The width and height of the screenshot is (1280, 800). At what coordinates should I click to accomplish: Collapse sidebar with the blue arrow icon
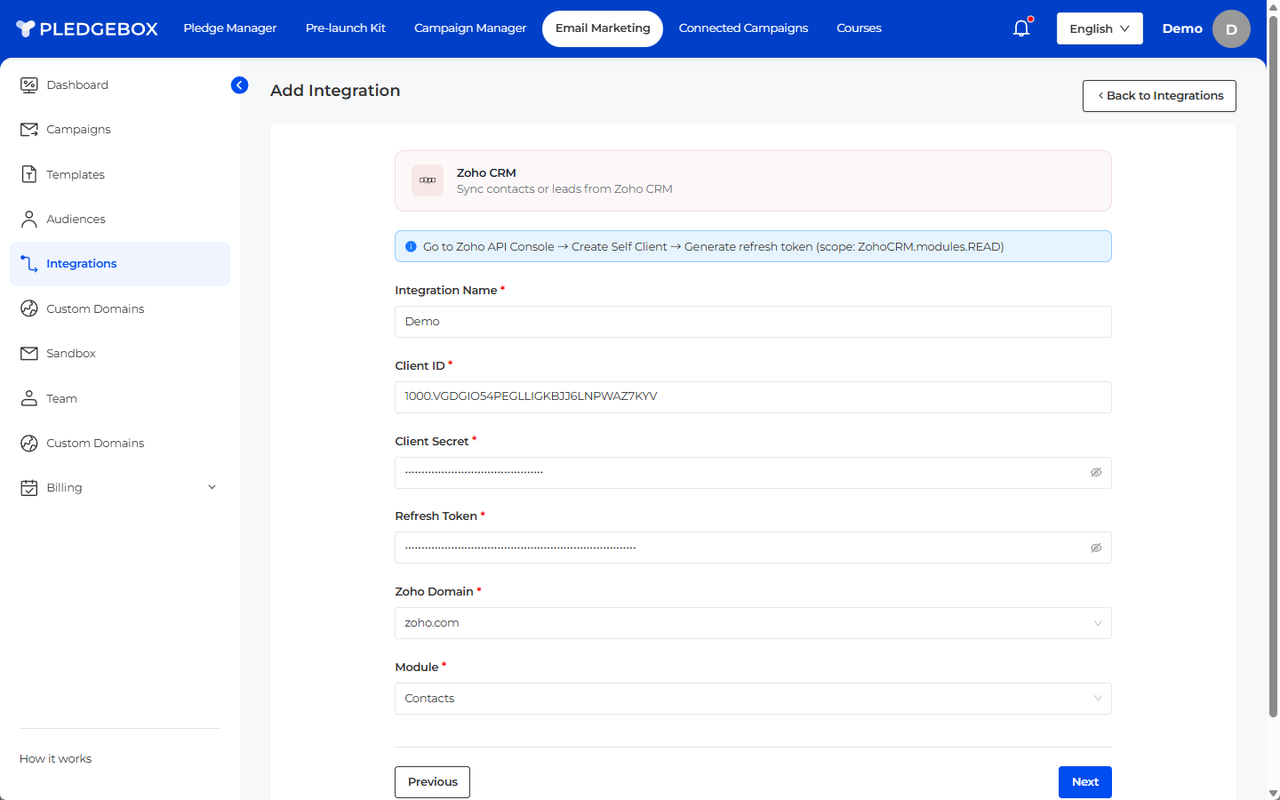(x=239, y=85)
